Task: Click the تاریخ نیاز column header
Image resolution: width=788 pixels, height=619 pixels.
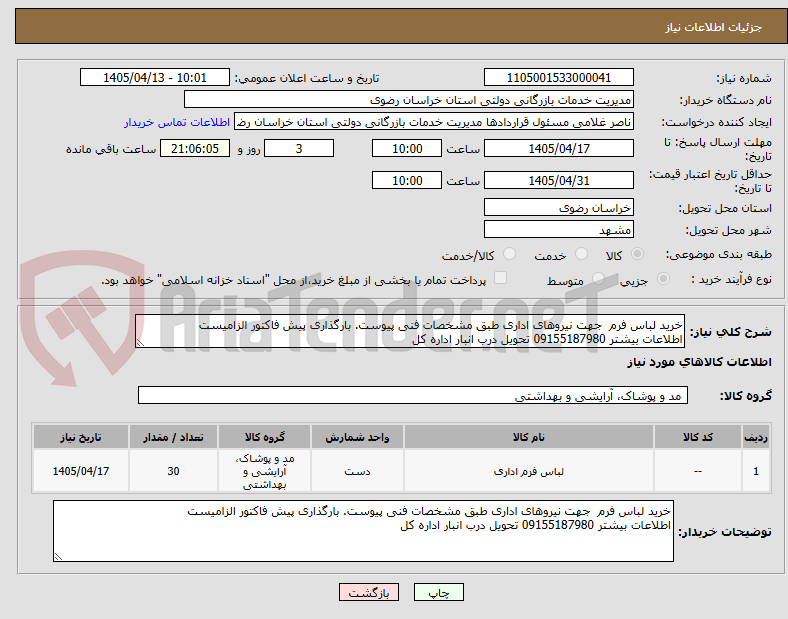Action: pyautogui.click(x=81, y=437)
